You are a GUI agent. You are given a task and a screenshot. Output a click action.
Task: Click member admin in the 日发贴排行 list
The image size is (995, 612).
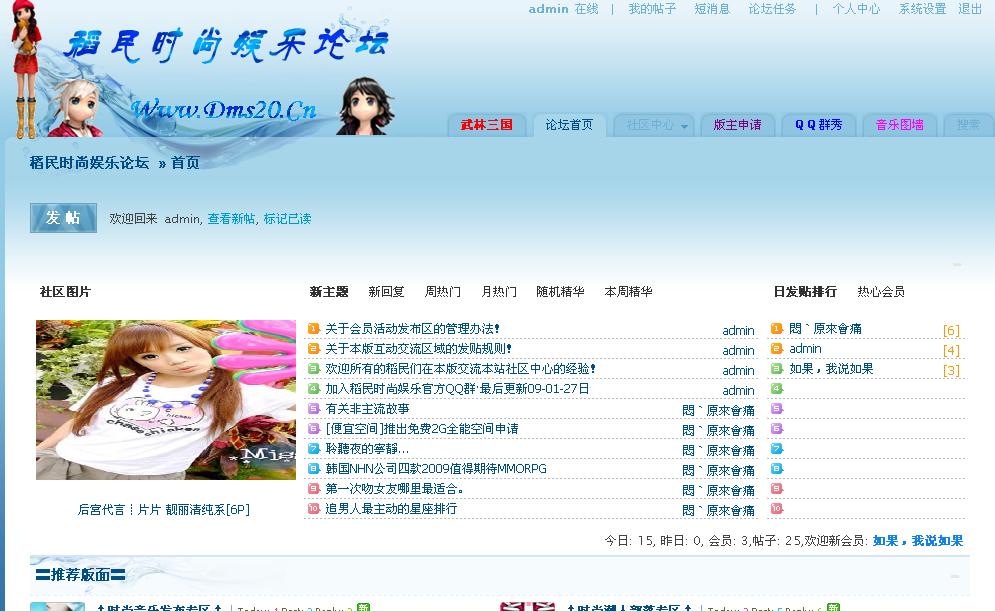[x=805, y=349]
